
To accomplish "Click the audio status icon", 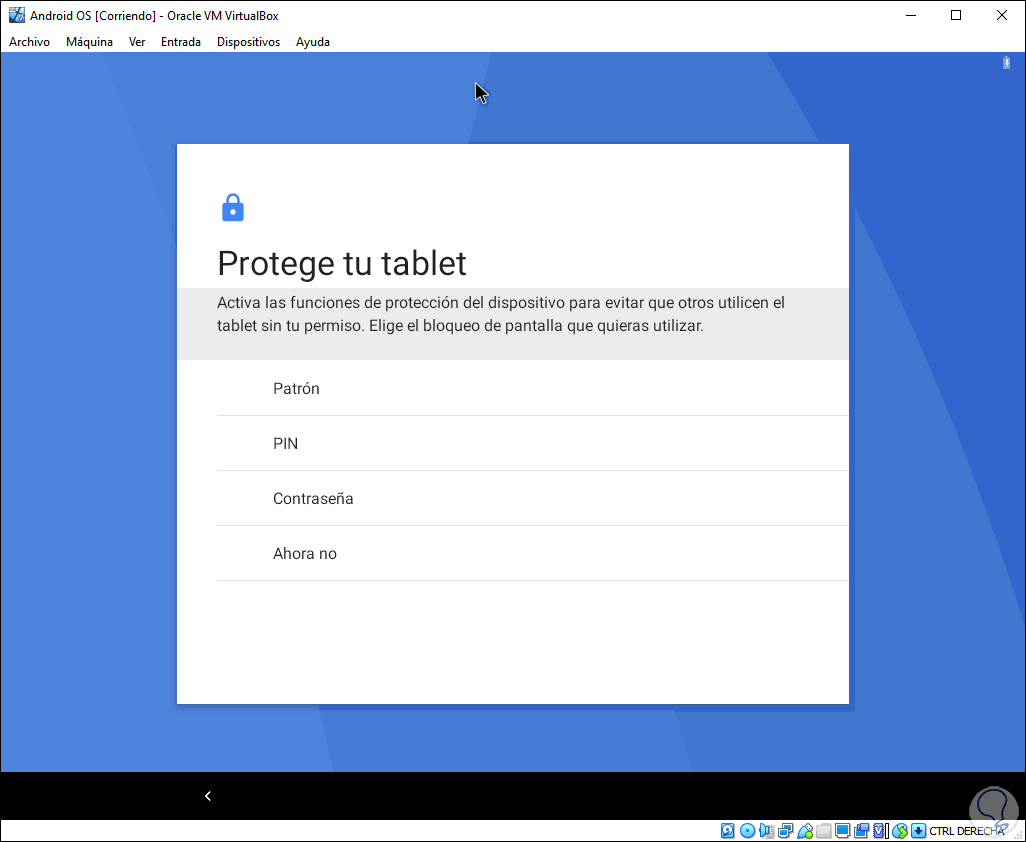I will pos(766,831).
